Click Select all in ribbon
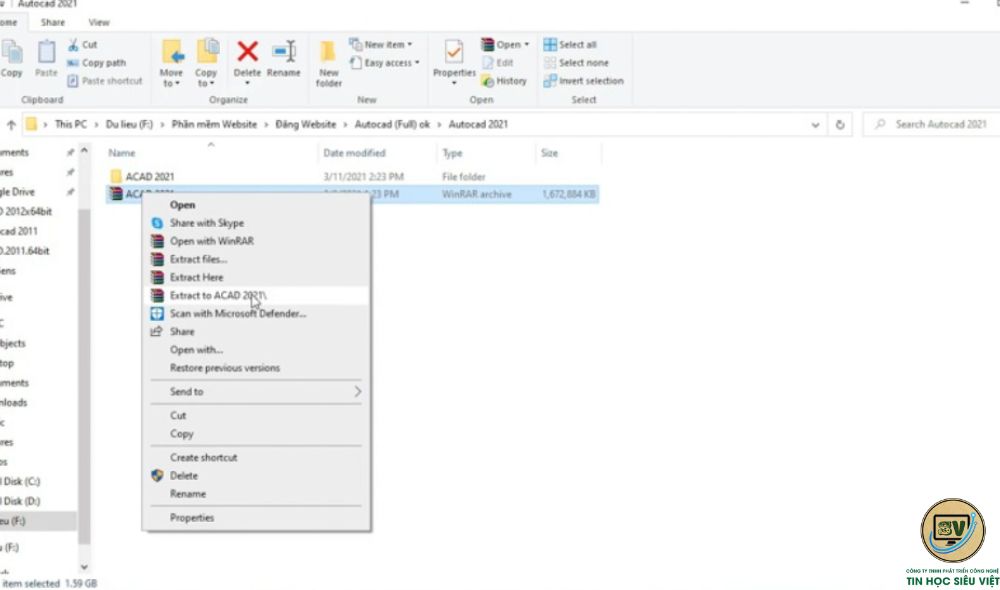 [570, 45]
